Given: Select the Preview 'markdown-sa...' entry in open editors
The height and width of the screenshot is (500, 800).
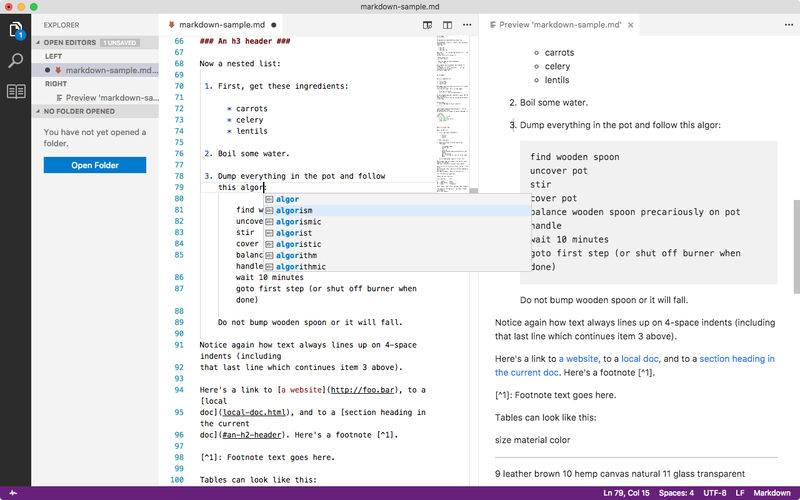Looking at the screenshot, I should coord(95,97).
